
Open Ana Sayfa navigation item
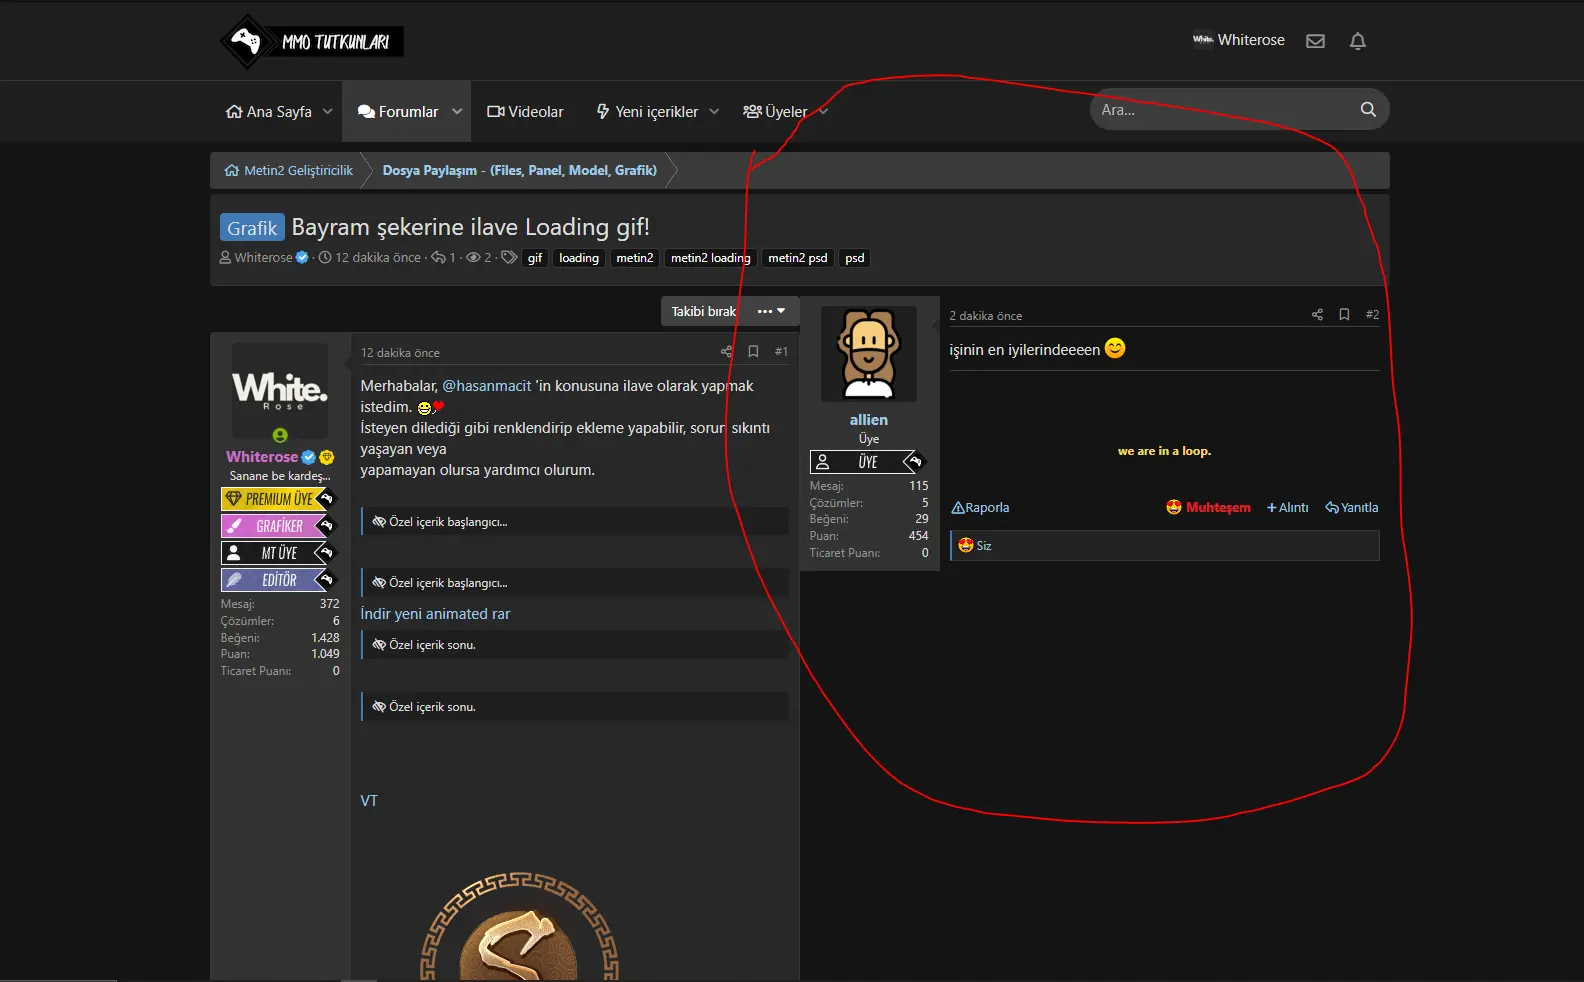pos(269,112)
